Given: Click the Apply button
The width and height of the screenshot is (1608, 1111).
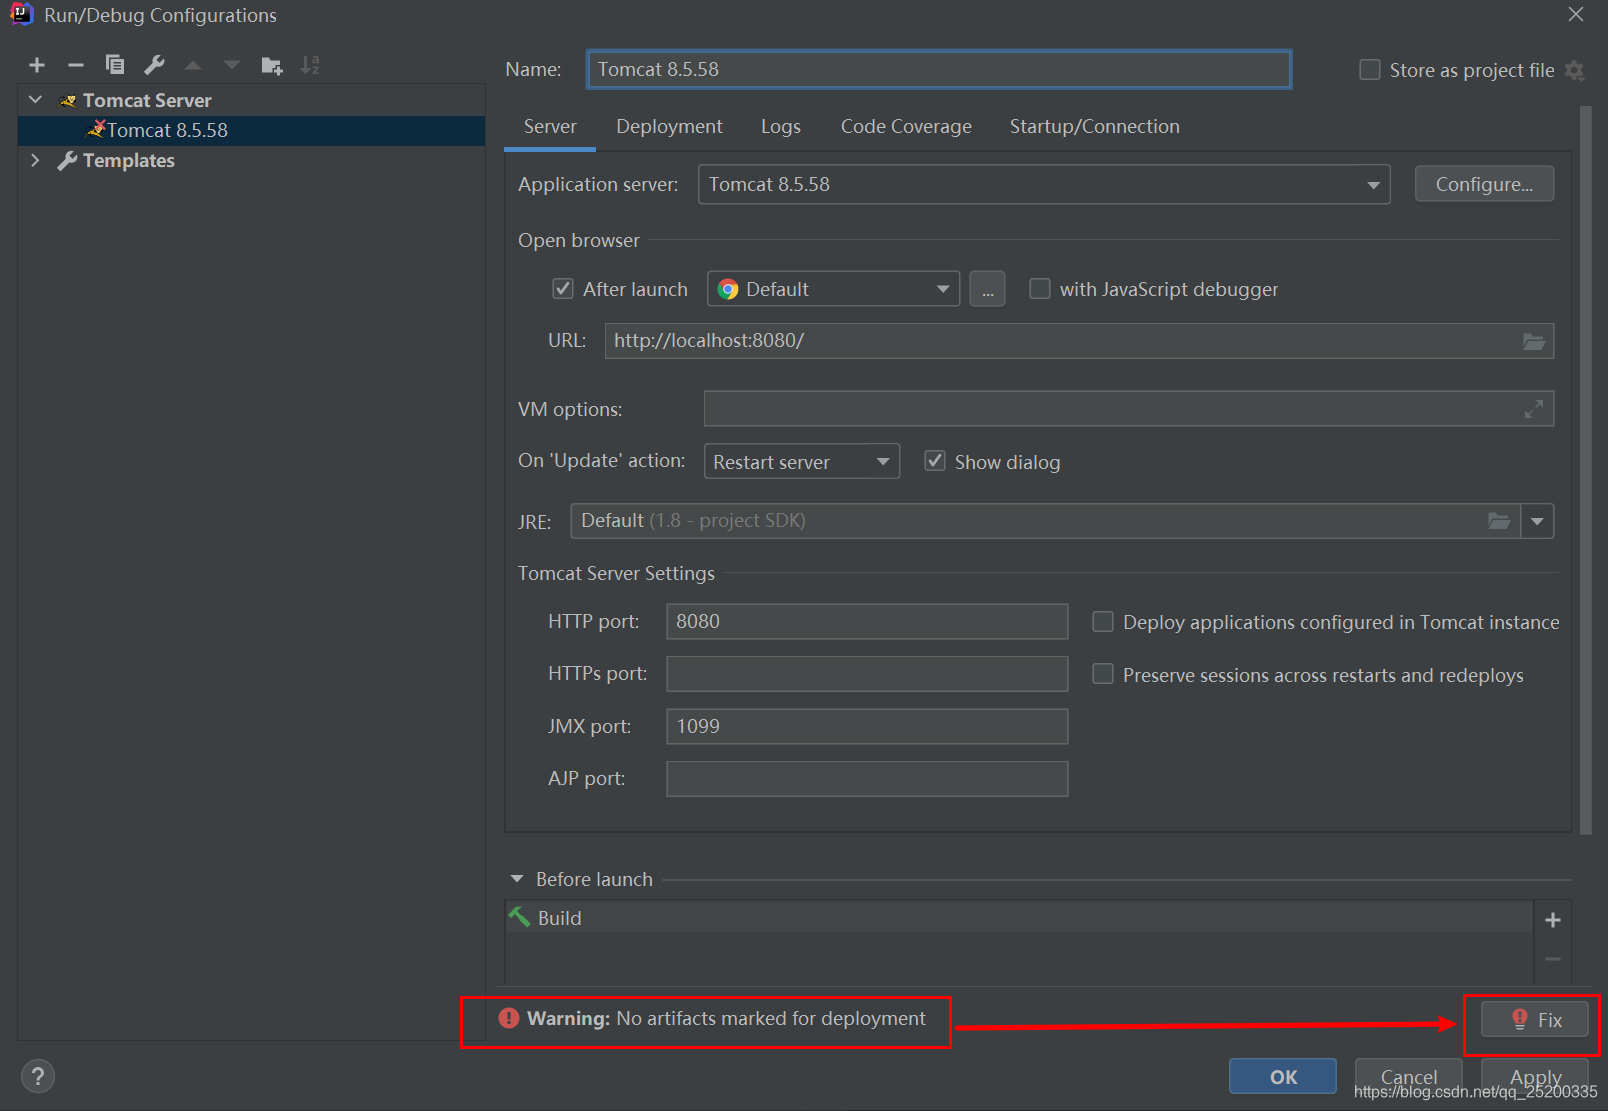Looking at the screenshot, I should click(1535, 1077).
